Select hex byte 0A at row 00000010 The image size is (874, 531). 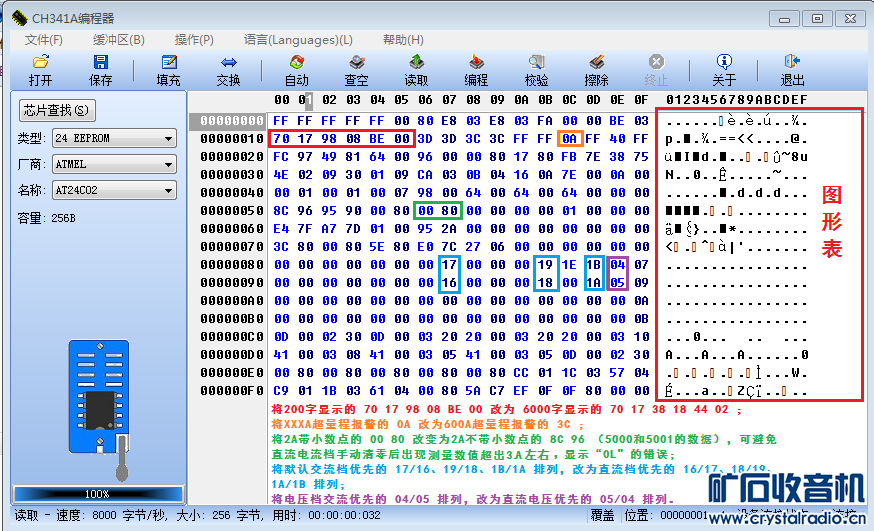coord(570,139)
